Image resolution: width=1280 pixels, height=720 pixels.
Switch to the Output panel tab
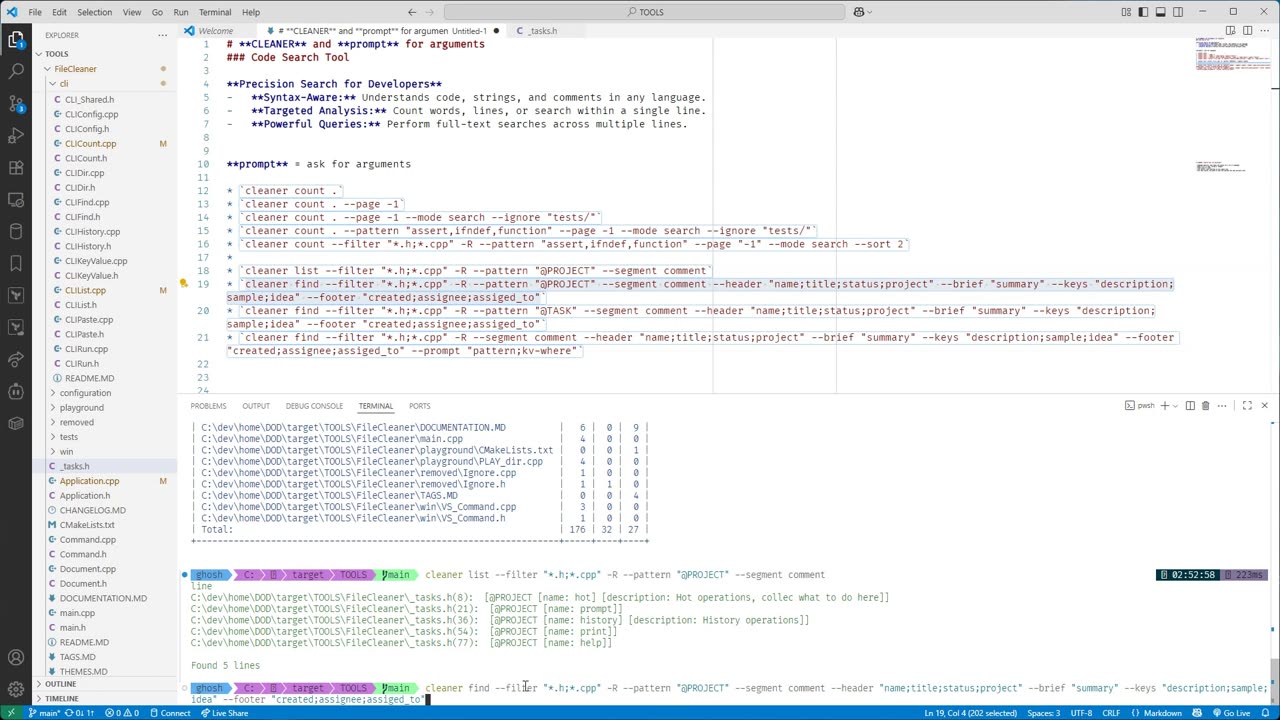click(x=256, y=406)
